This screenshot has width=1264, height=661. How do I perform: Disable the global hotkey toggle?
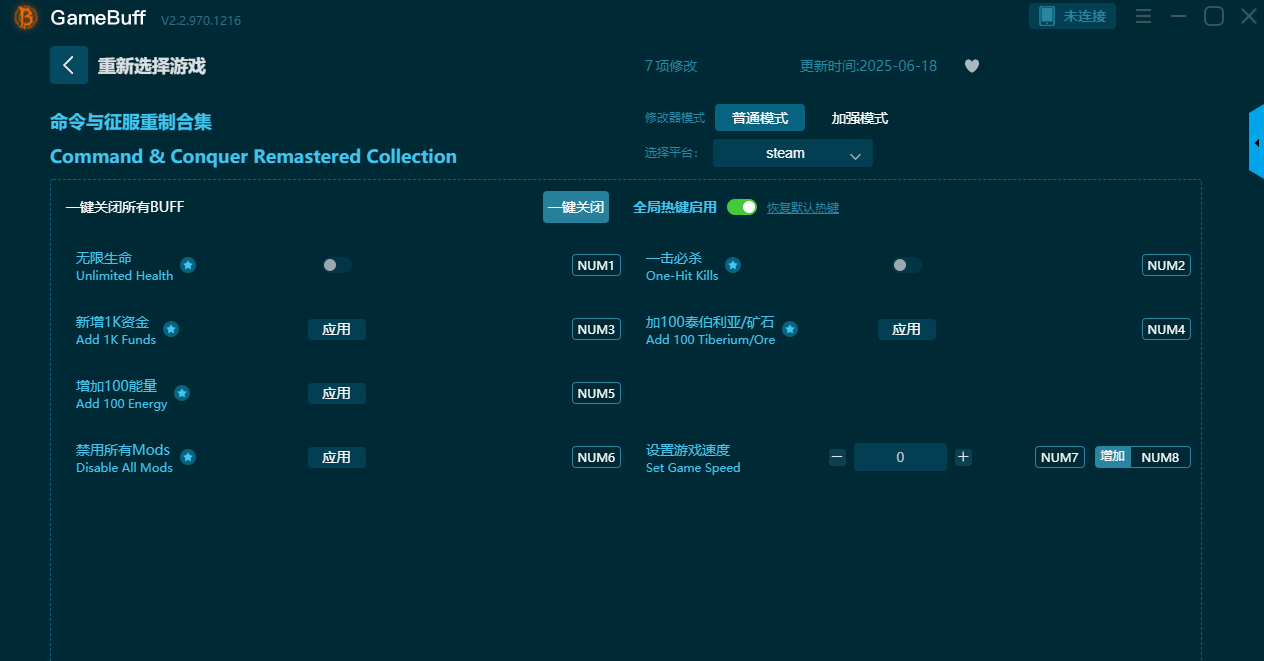742,207
